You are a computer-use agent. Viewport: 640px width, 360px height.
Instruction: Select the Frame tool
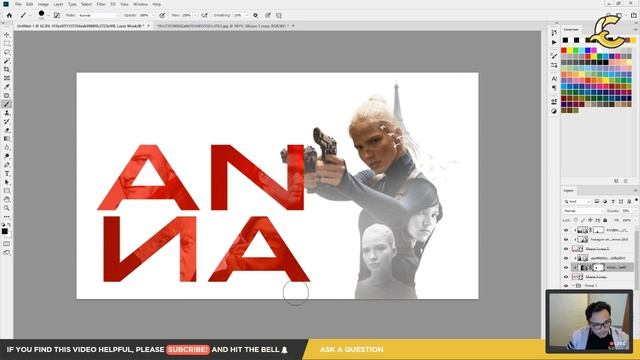click(7, 78)
